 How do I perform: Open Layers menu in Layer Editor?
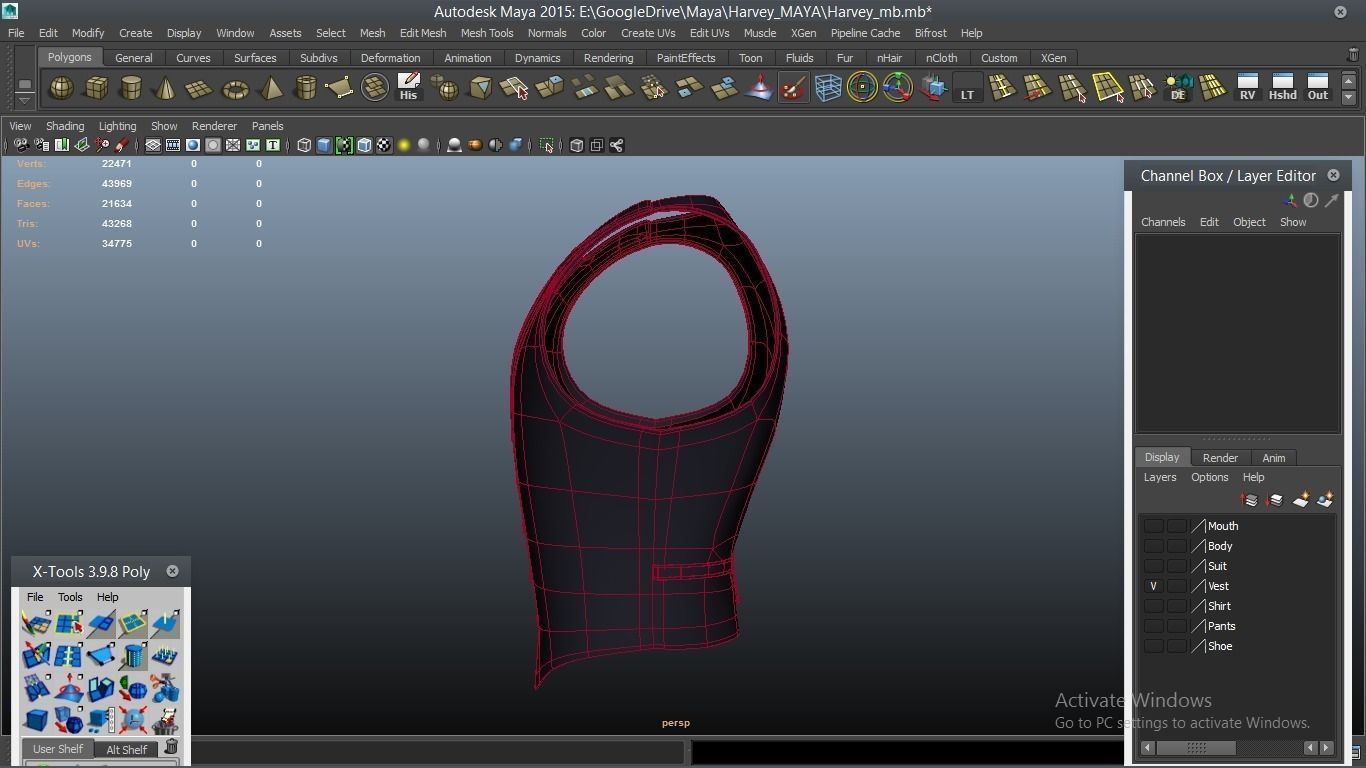(1160, 477)
